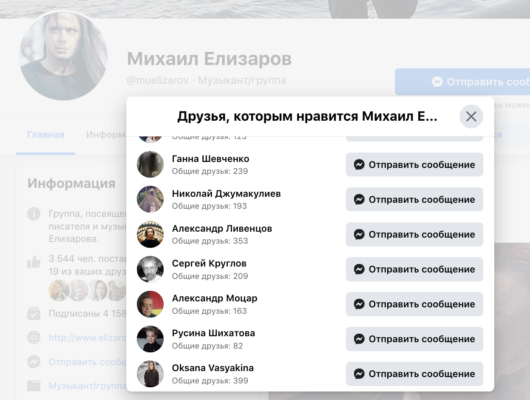This screenshot has height=400, width=530.
Task: Open Александр Моцар's profile name
Action: tap(214, 298)
